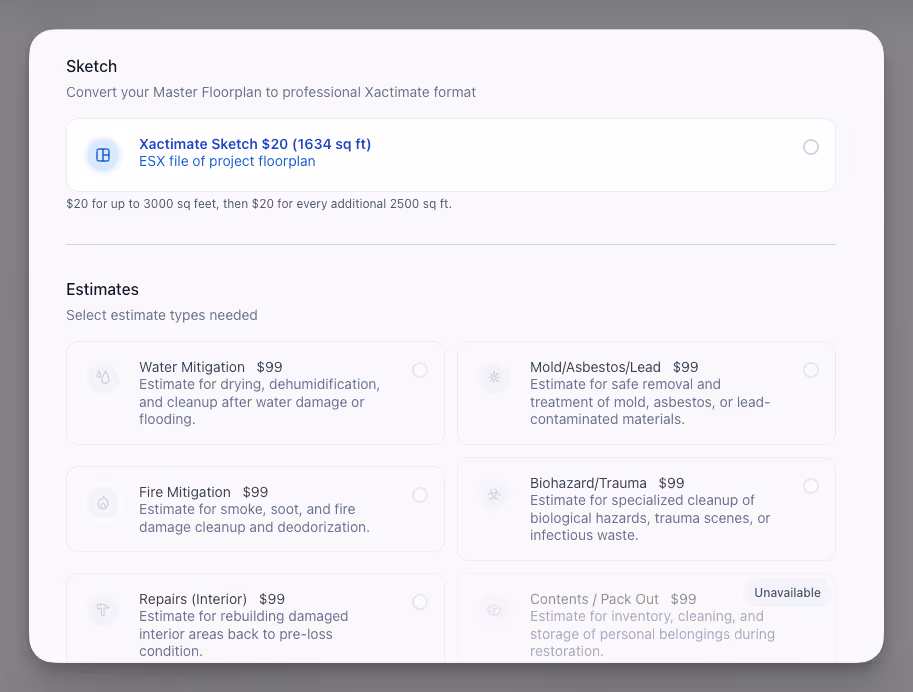Click the Sketch section heading
The height and width of the screenshot is (692, 913).
point(91,66)
